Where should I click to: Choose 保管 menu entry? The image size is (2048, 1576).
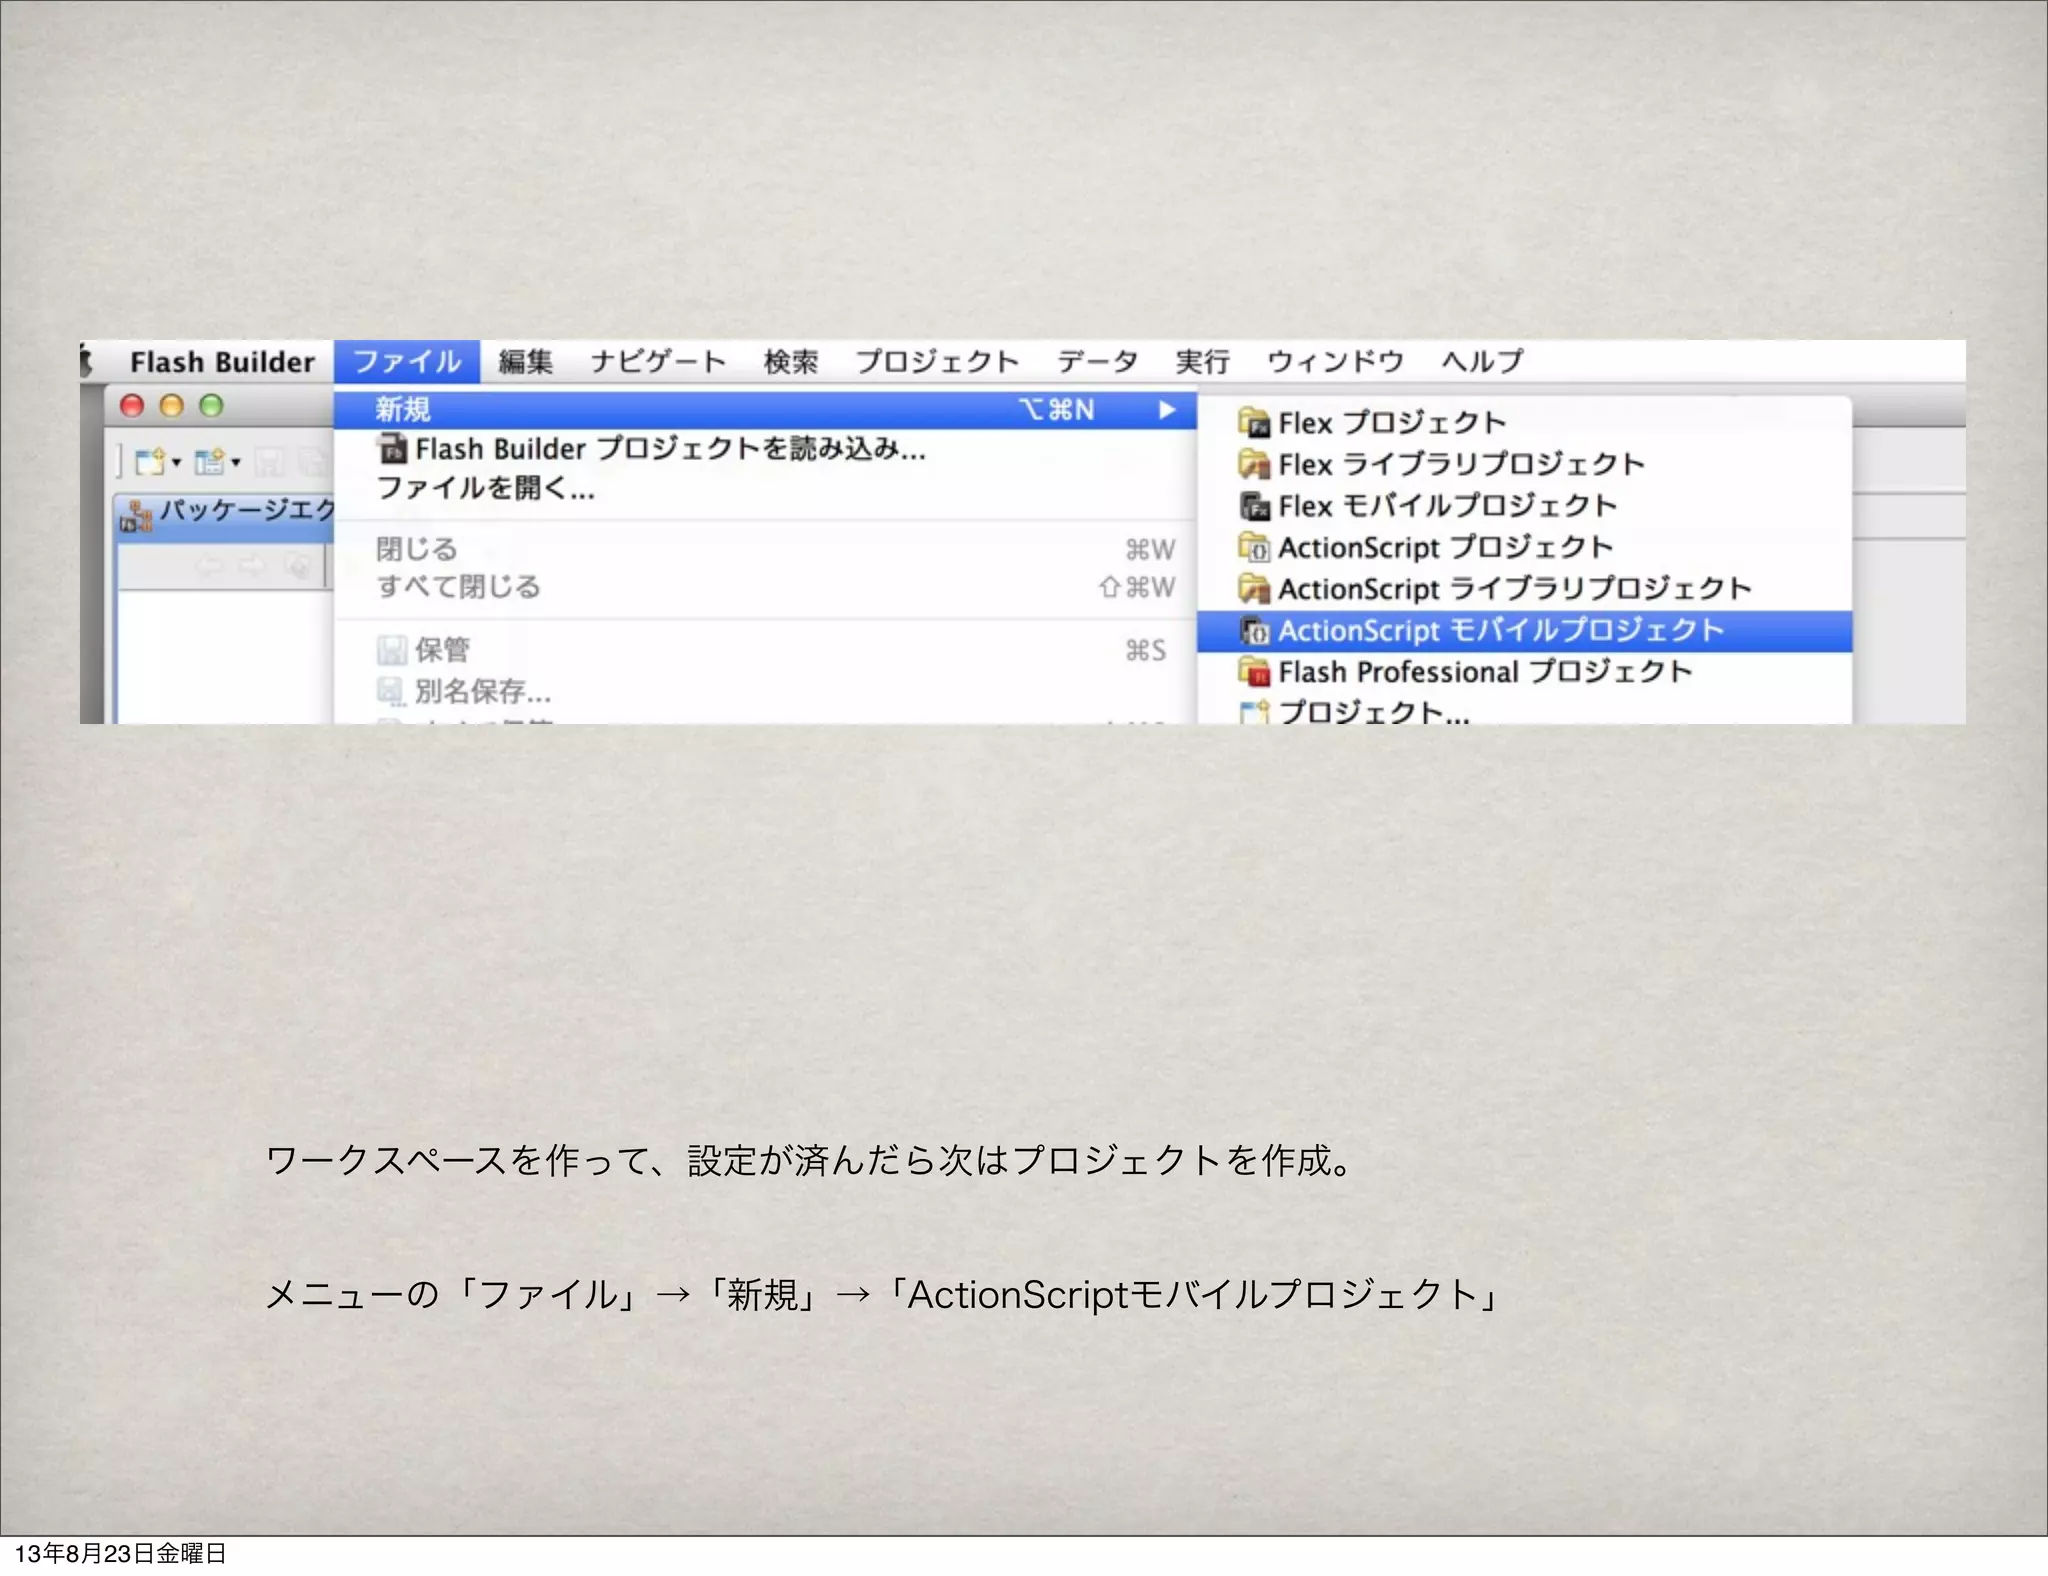click(x=765, y=650)
